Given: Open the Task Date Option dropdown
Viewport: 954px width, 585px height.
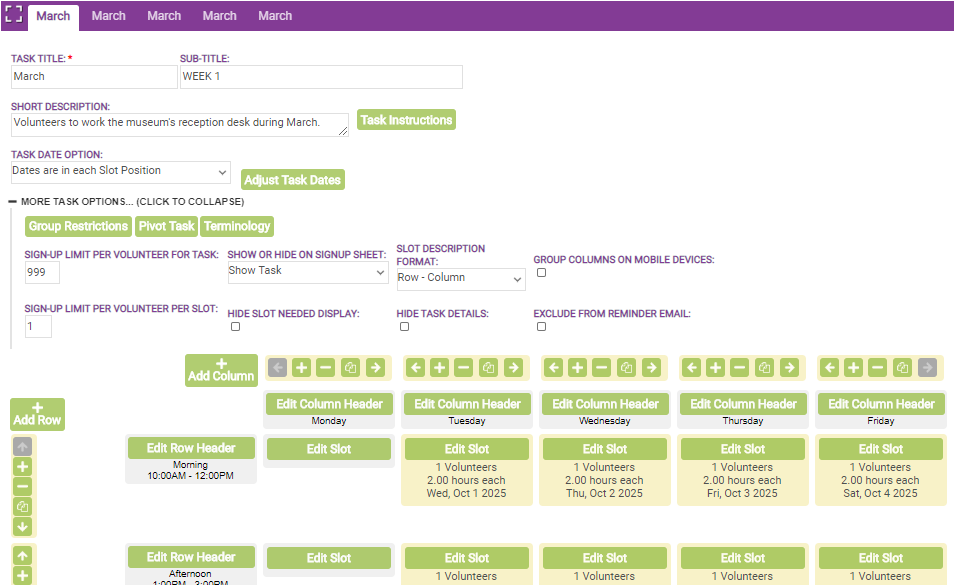Looking at the screenshot, I should pyautogui.click(x=120, y=172).
